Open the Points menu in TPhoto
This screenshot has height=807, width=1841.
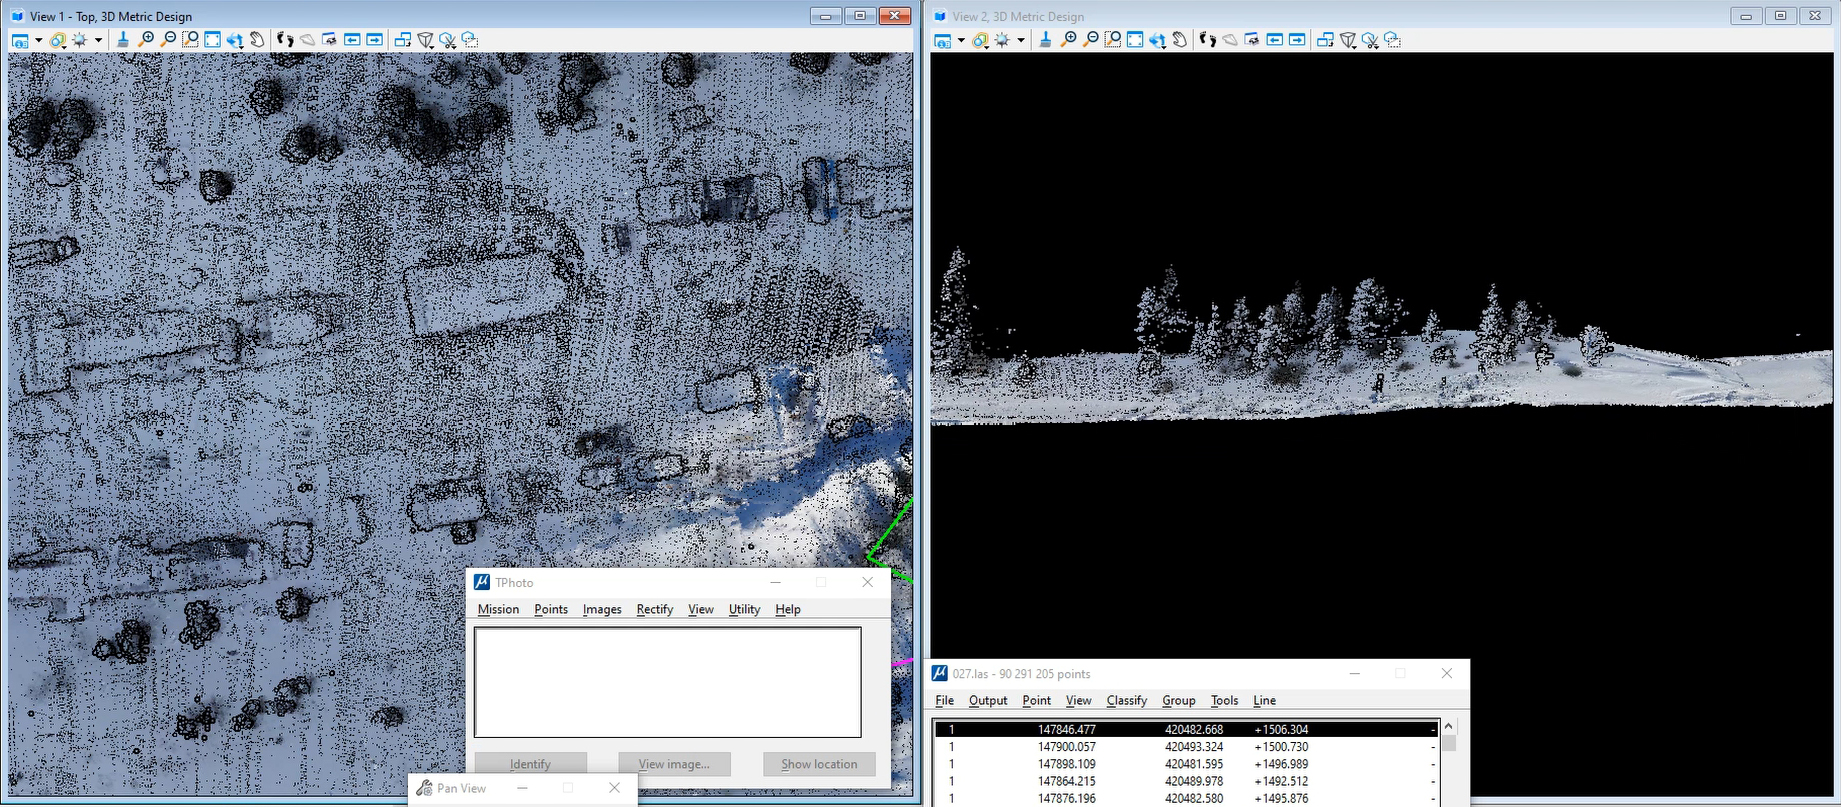click(551, 609)
